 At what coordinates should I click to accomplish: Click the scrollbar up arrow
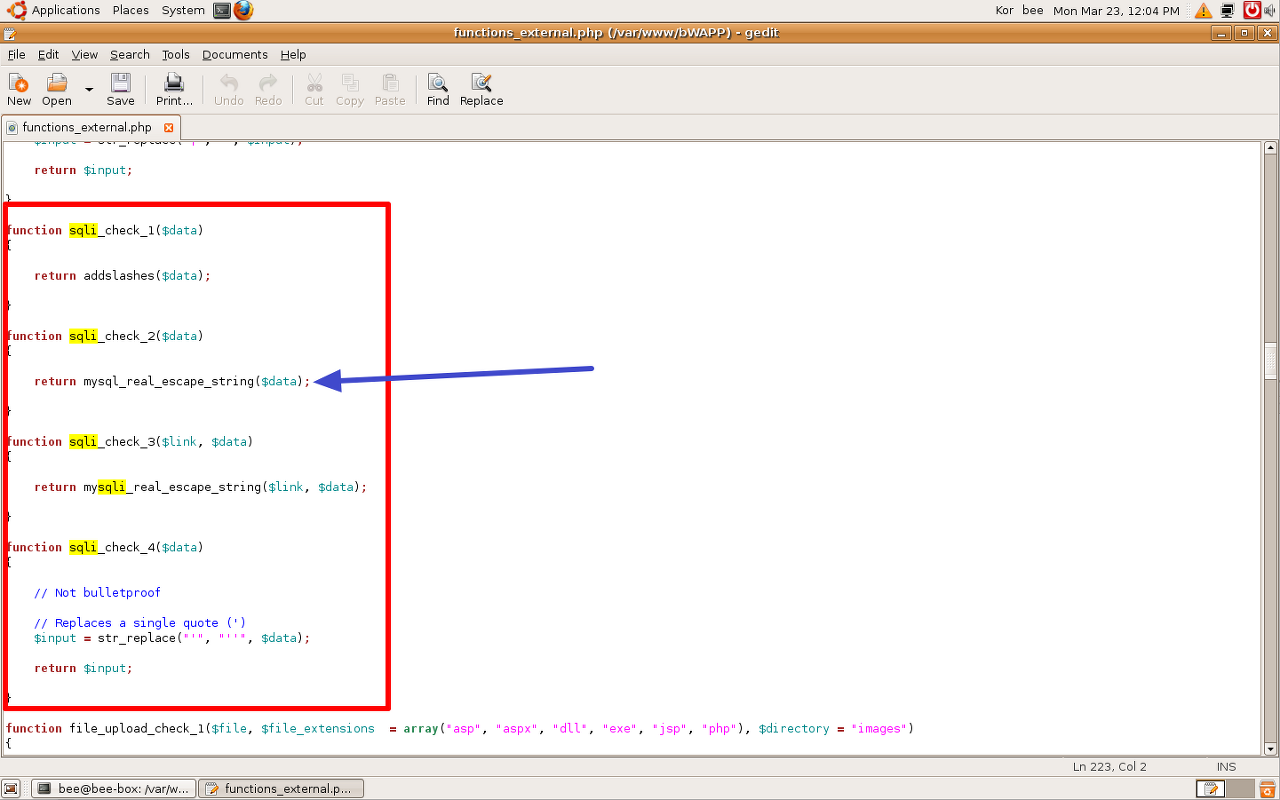[1271, 148]
